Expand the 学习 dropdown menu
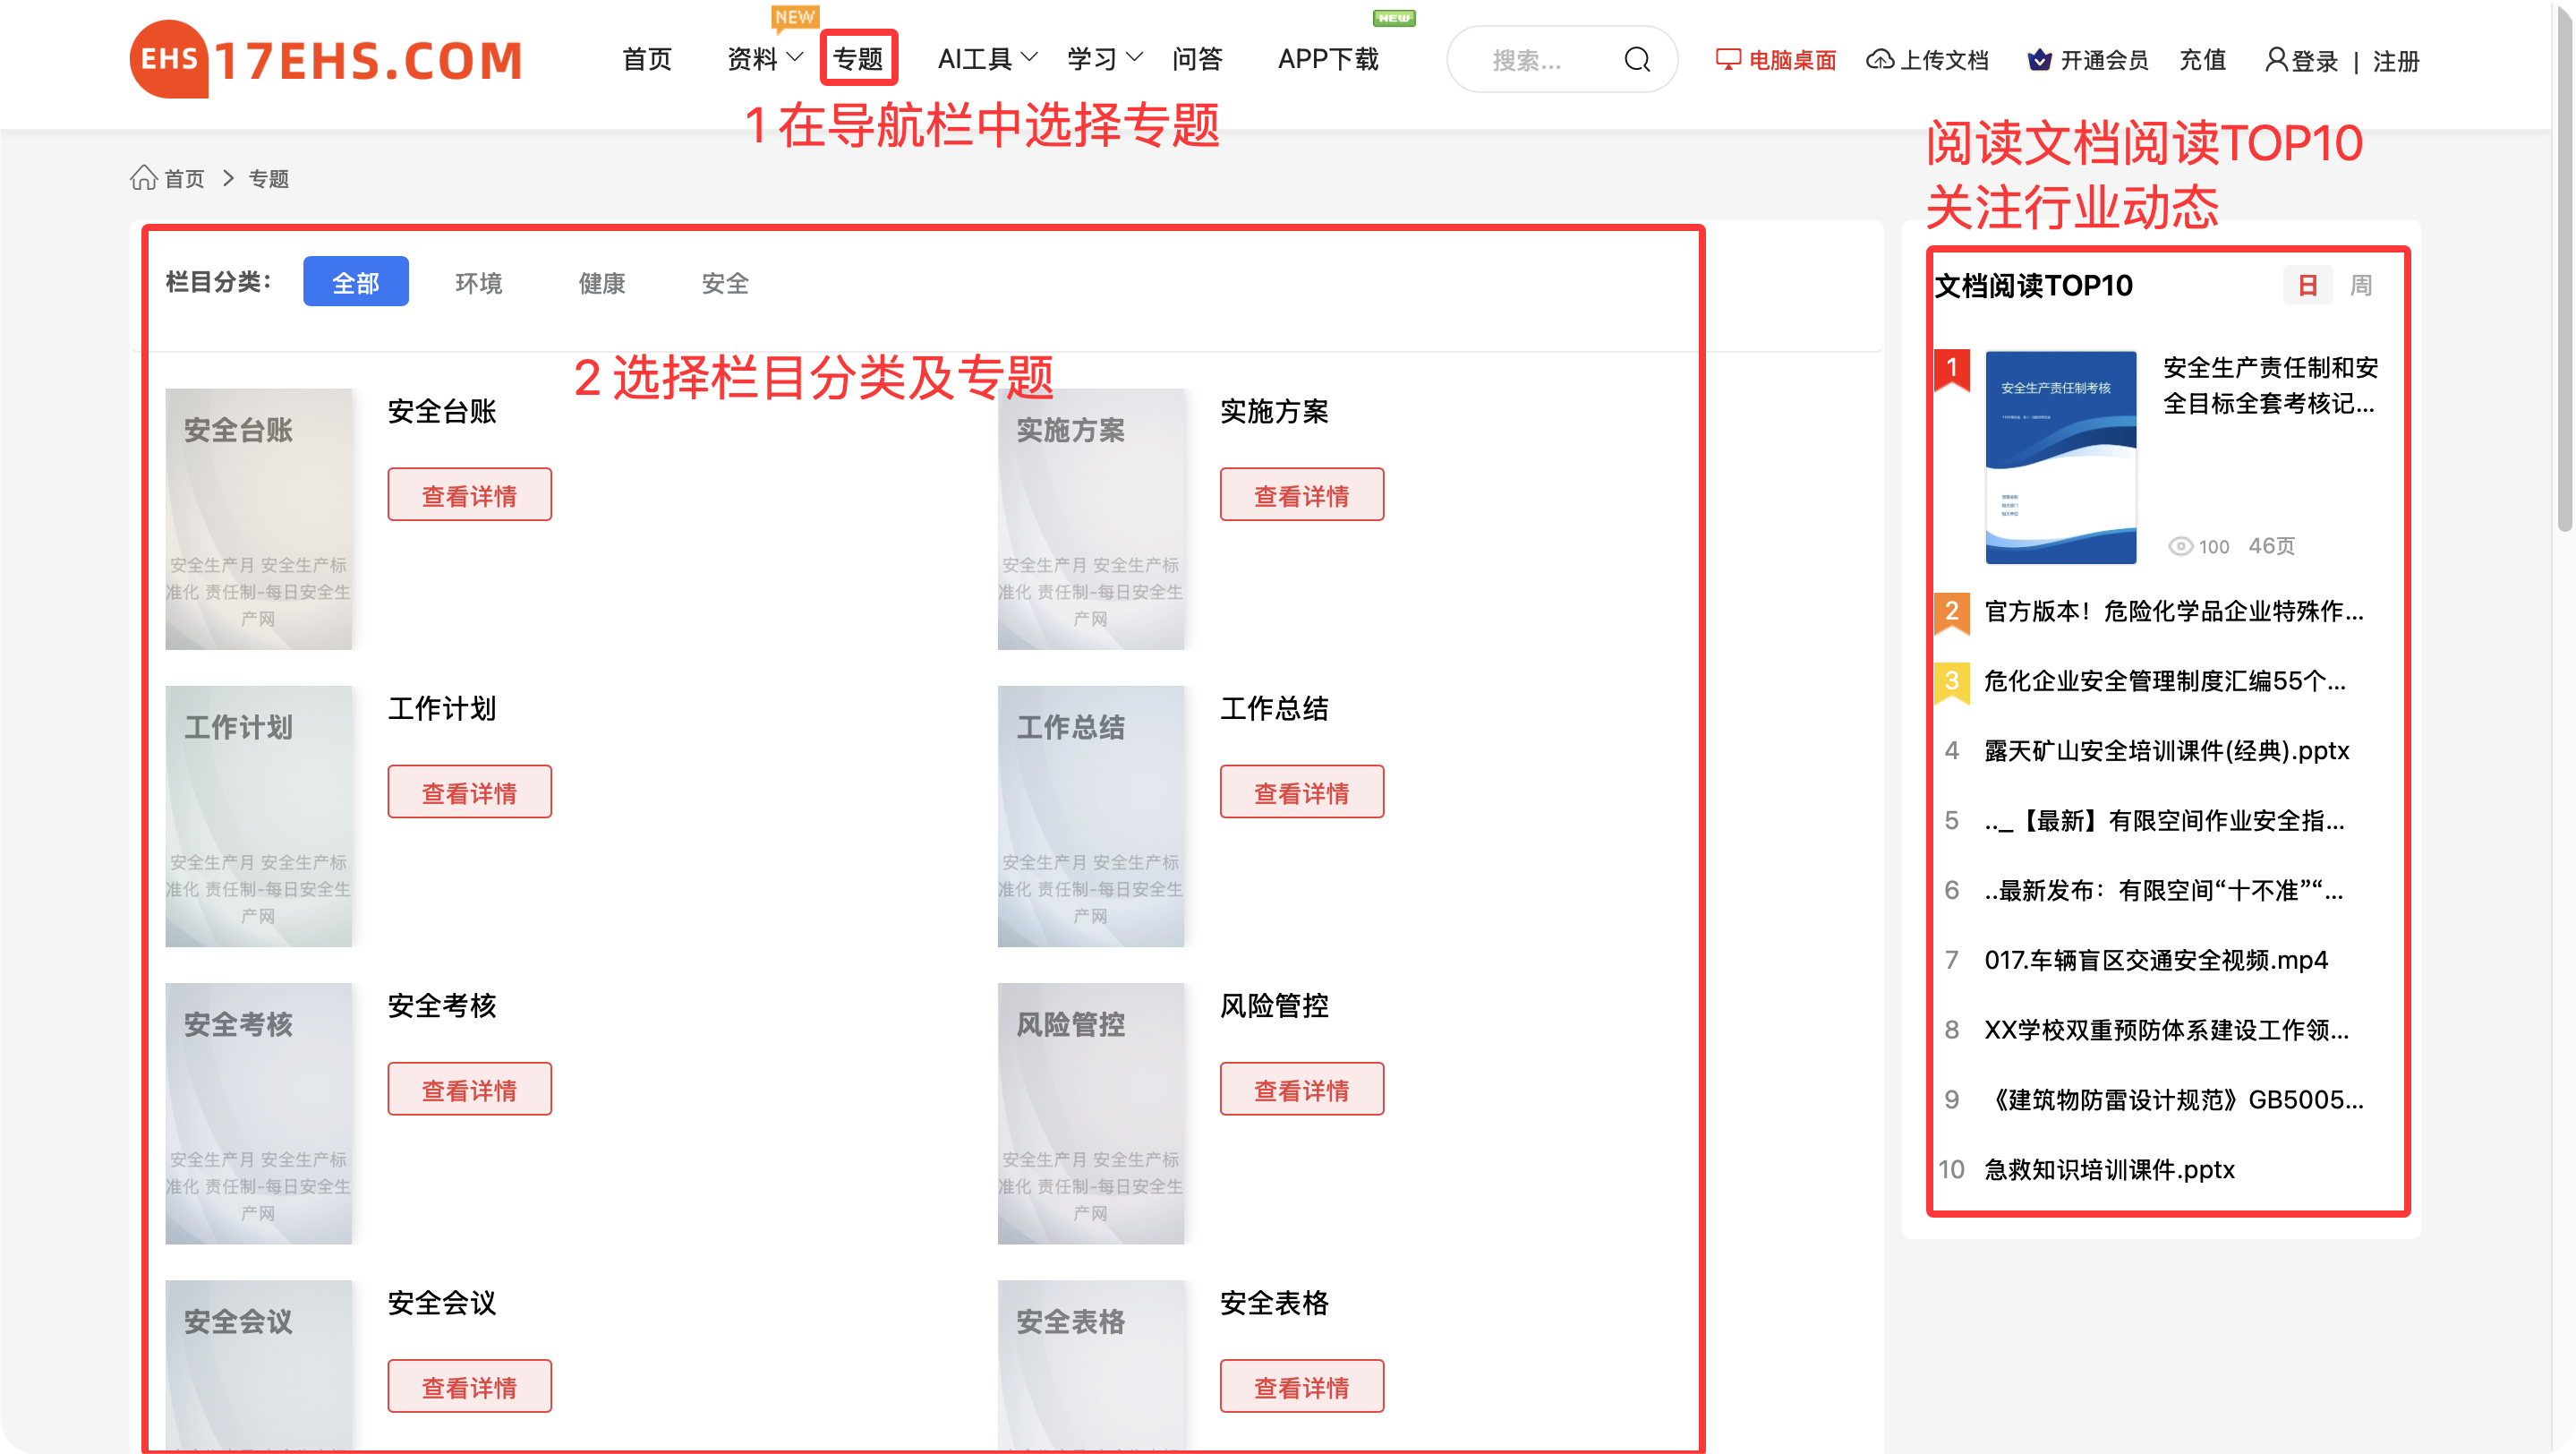 tap(1104, 59)
